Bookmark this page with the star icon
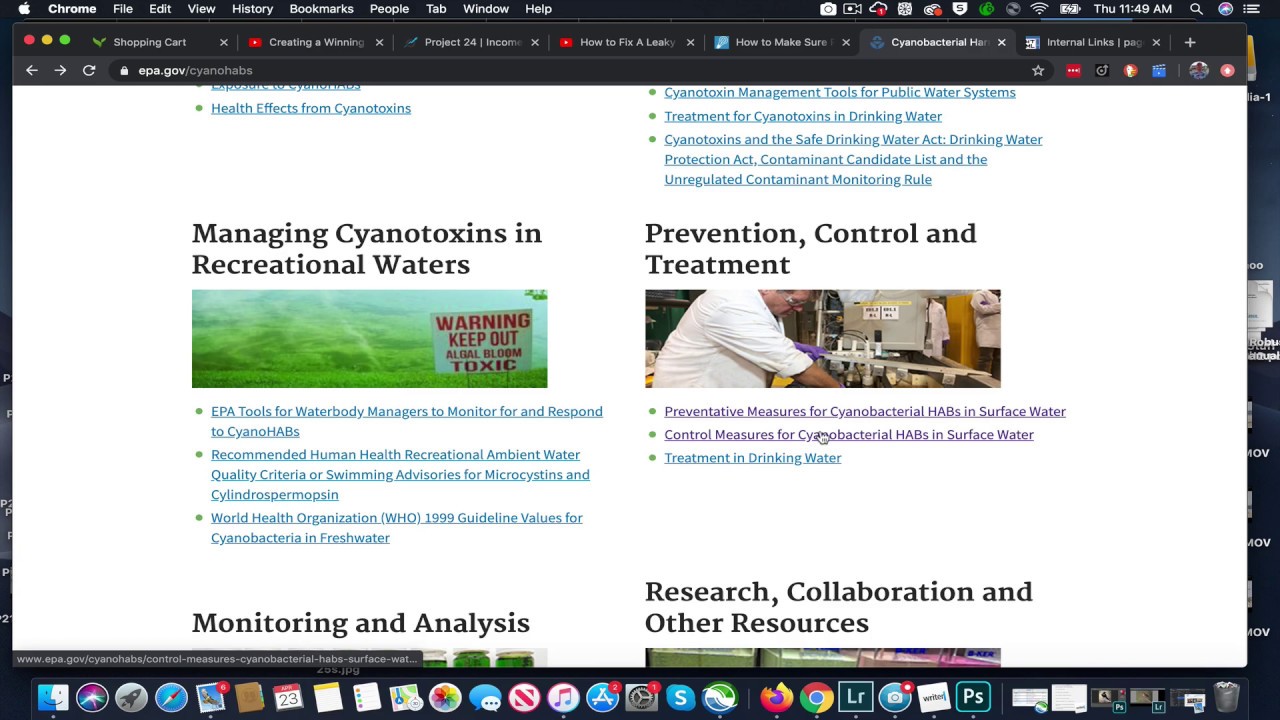Image resolution: width=1280 pixels, height=720 pixels. point(1038,70)
